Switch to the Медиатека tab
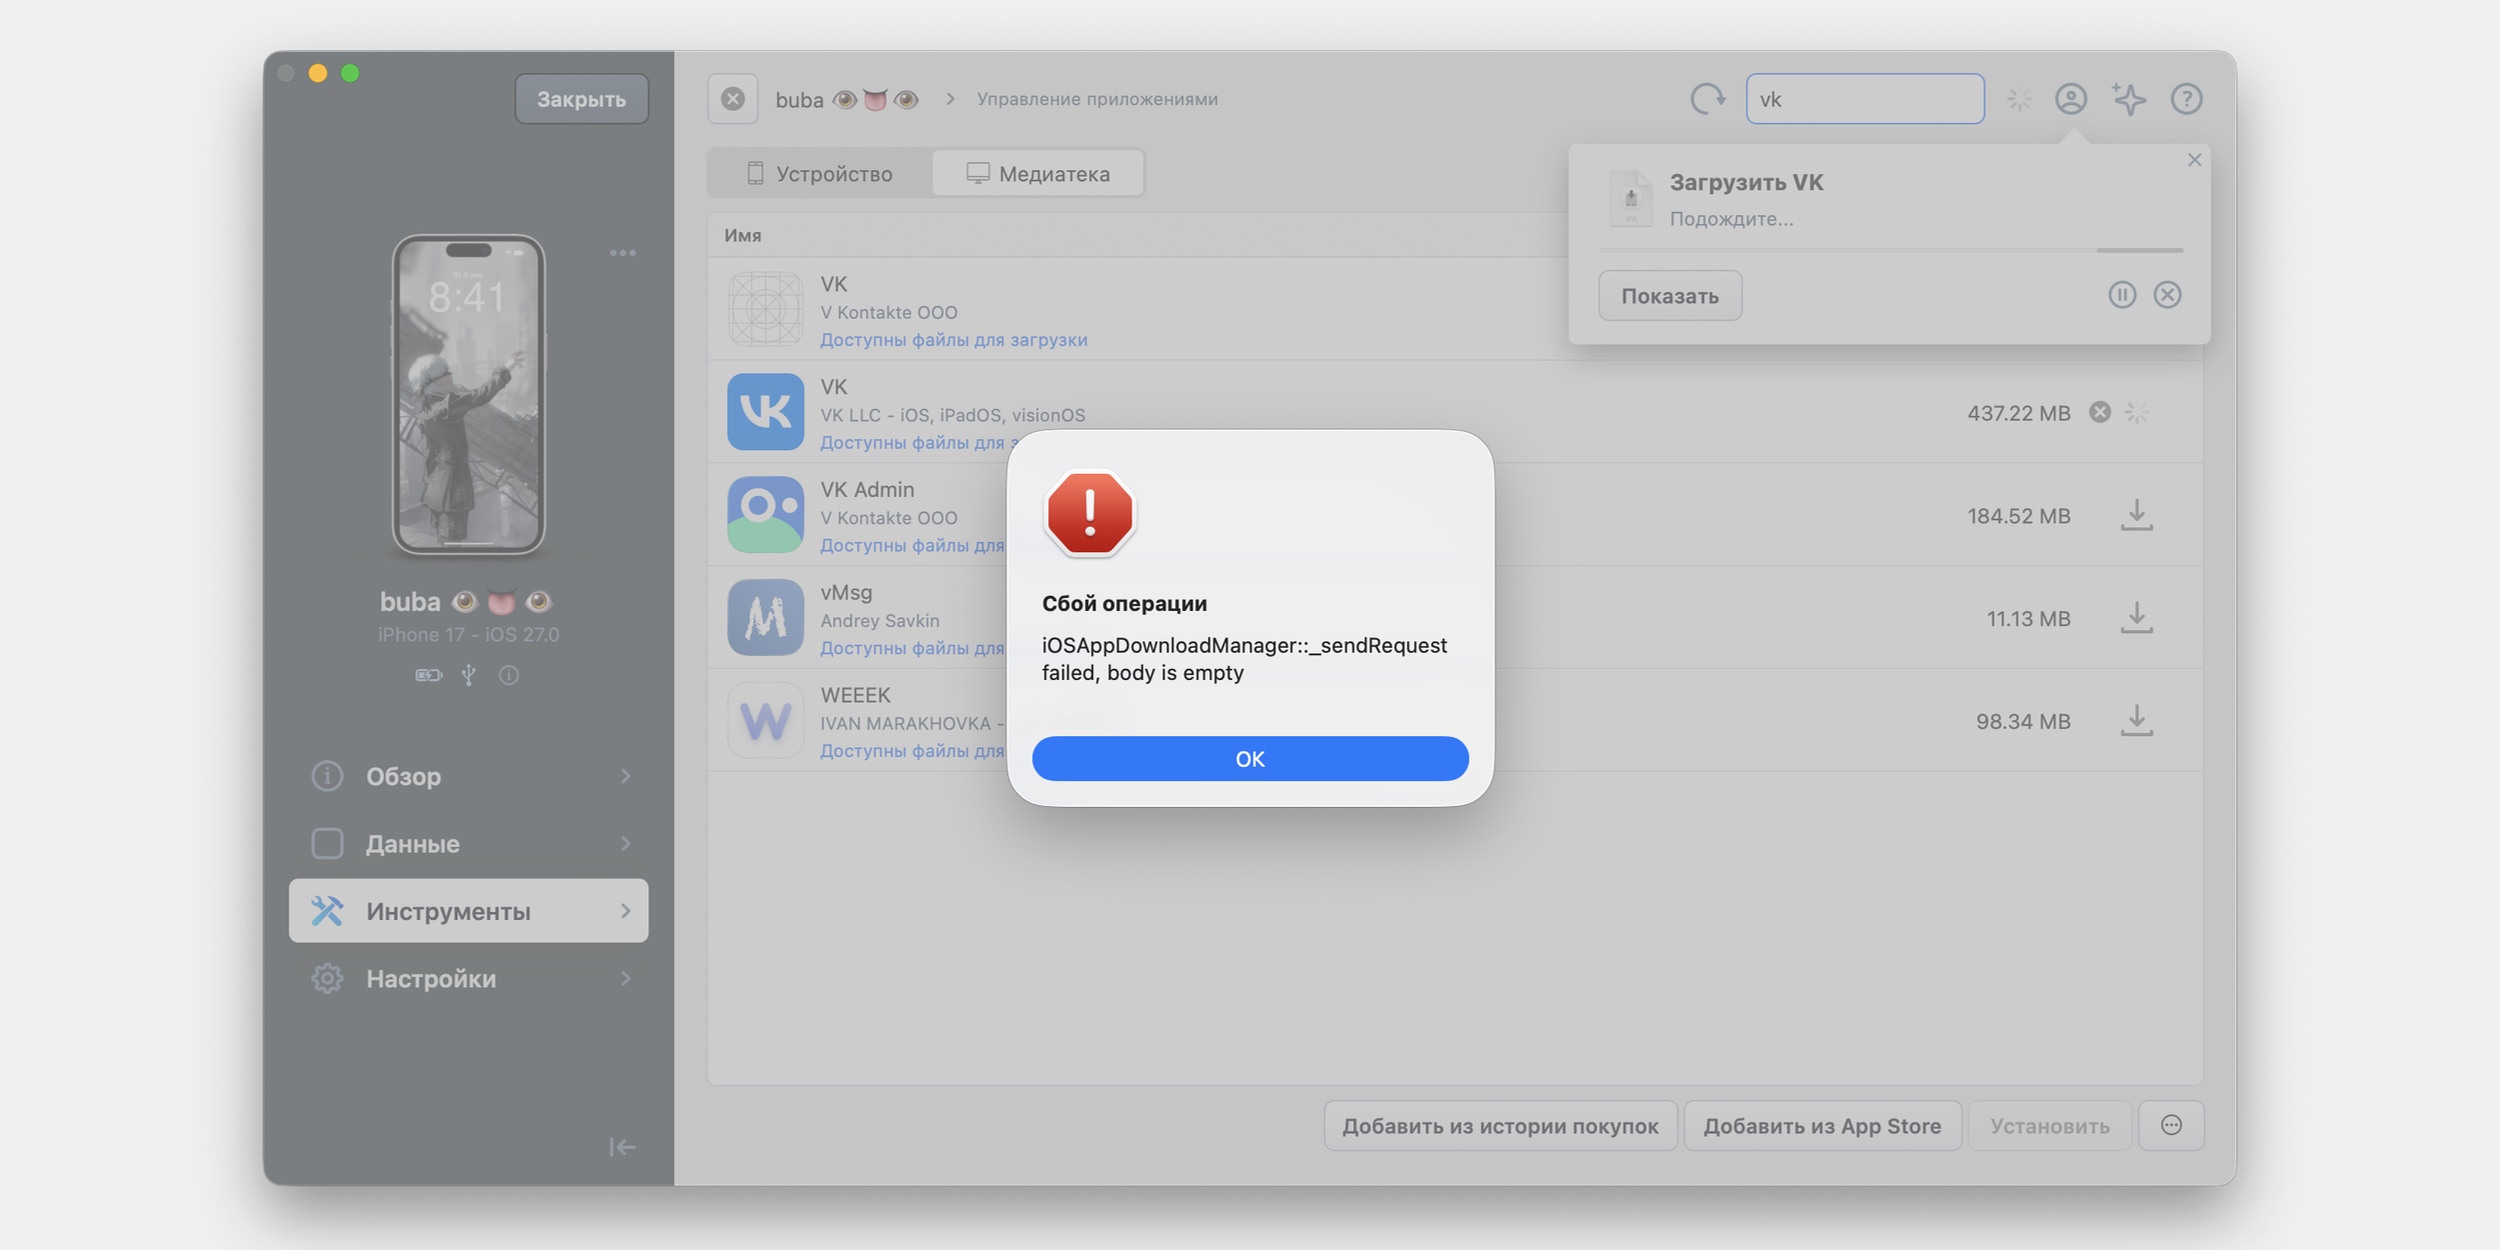2500x1250 pixels. [x=1038, y=174]
